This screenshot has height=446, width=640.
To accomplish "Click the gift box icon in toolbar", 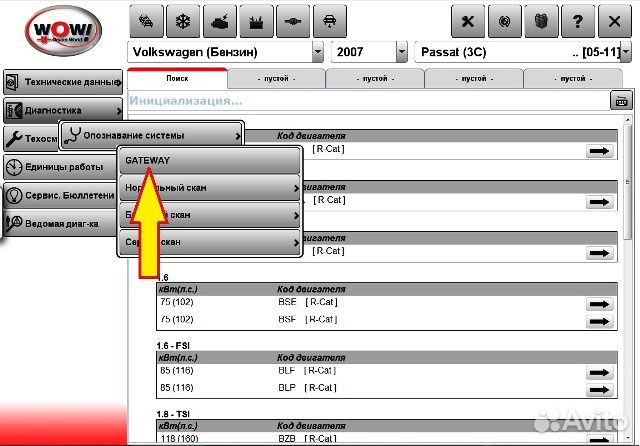I will [542, 20].
